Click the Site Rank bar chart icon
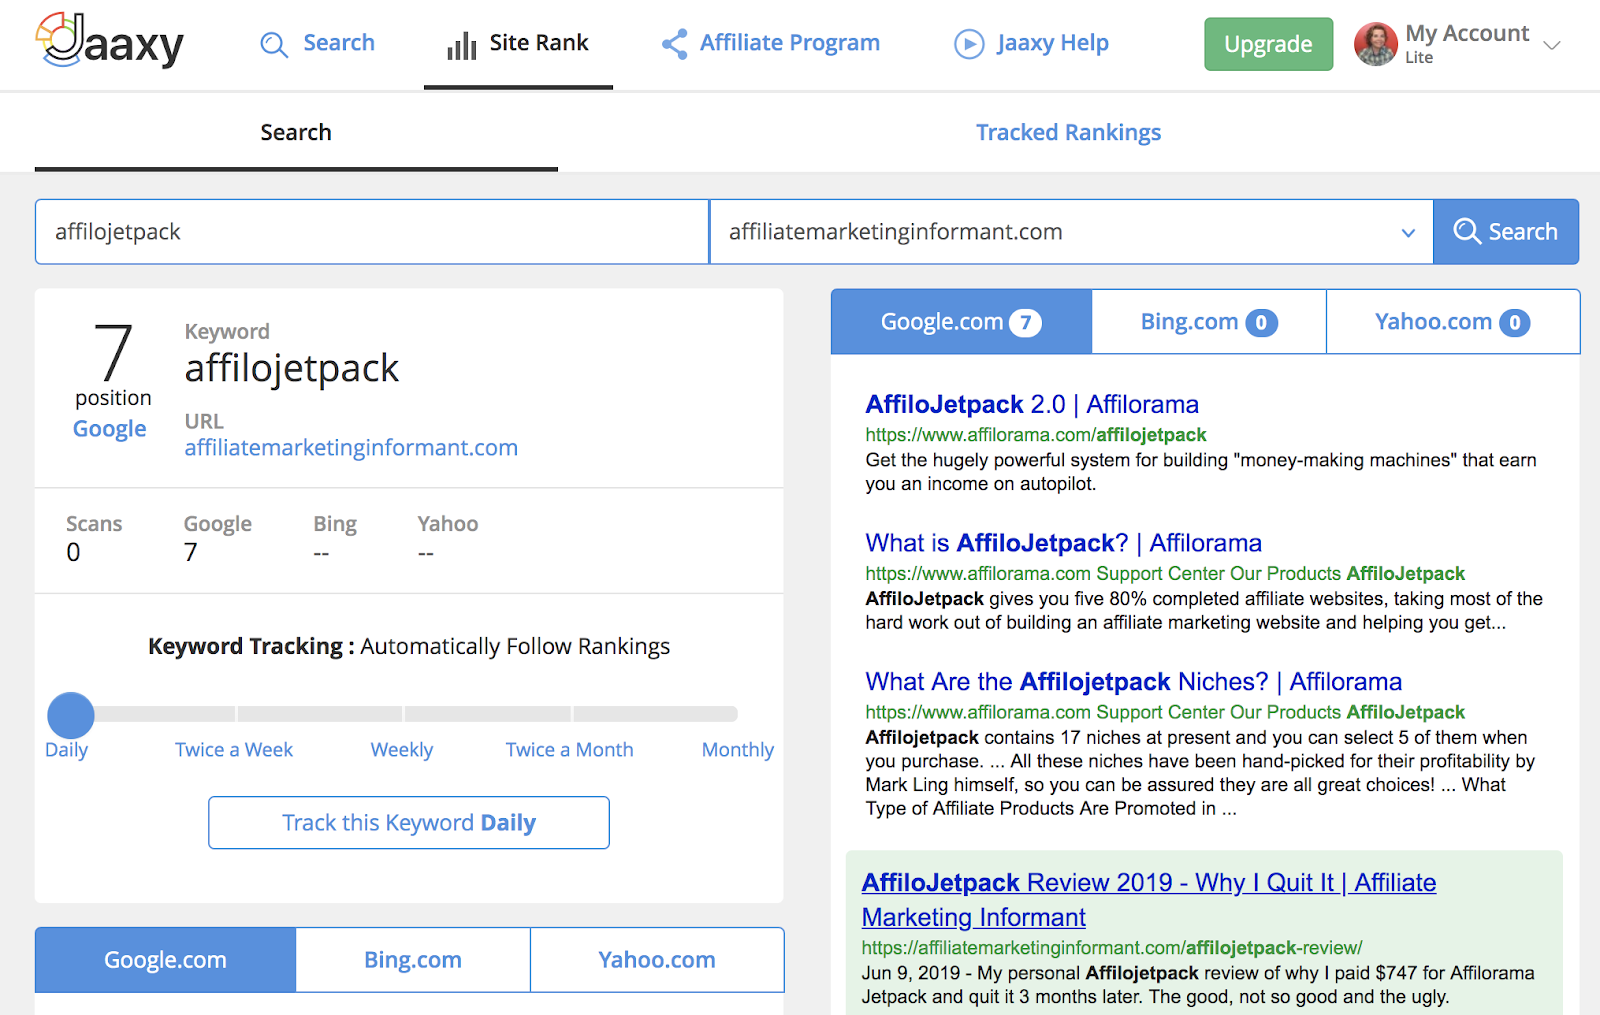This screenshot has height=1015, width=1600. point(461,45)
